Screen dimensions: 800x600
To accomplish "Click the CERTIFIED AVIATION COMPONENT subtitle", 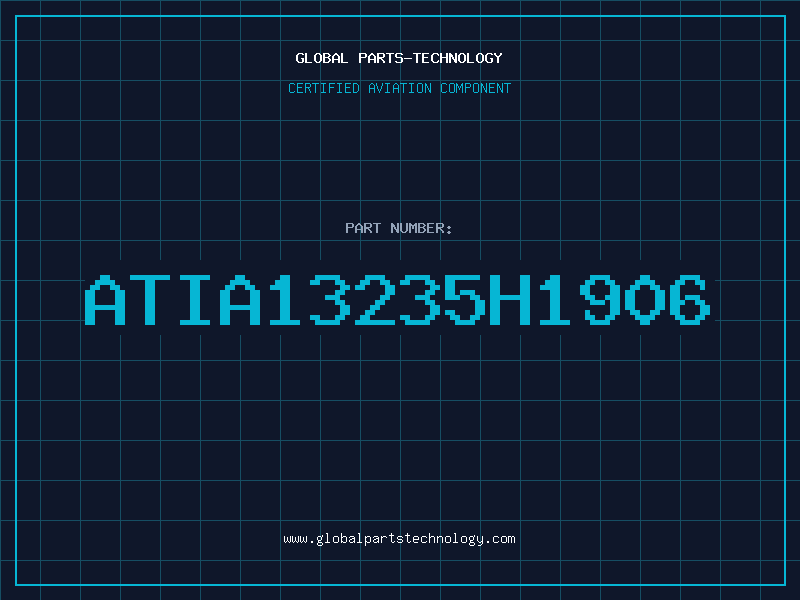I will 399,88.
